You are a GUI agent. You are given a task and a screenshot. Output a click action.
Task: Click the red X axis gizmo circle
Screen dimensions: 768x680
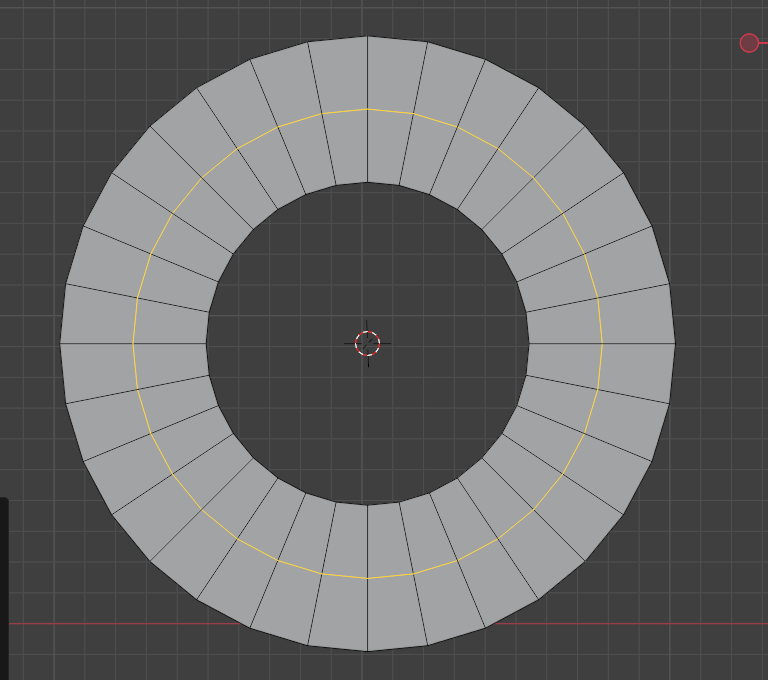coord(749,43)
